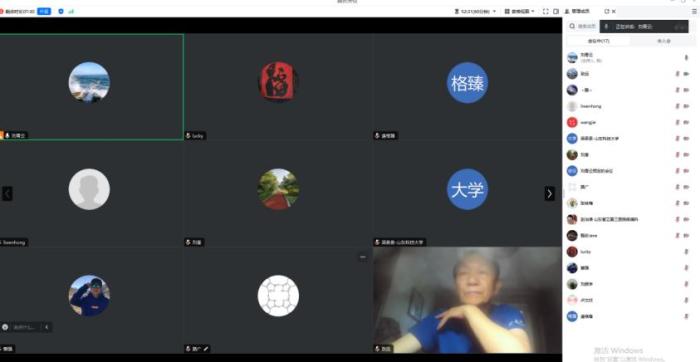Go to the previous page of video tiles

tap(7, 193)
